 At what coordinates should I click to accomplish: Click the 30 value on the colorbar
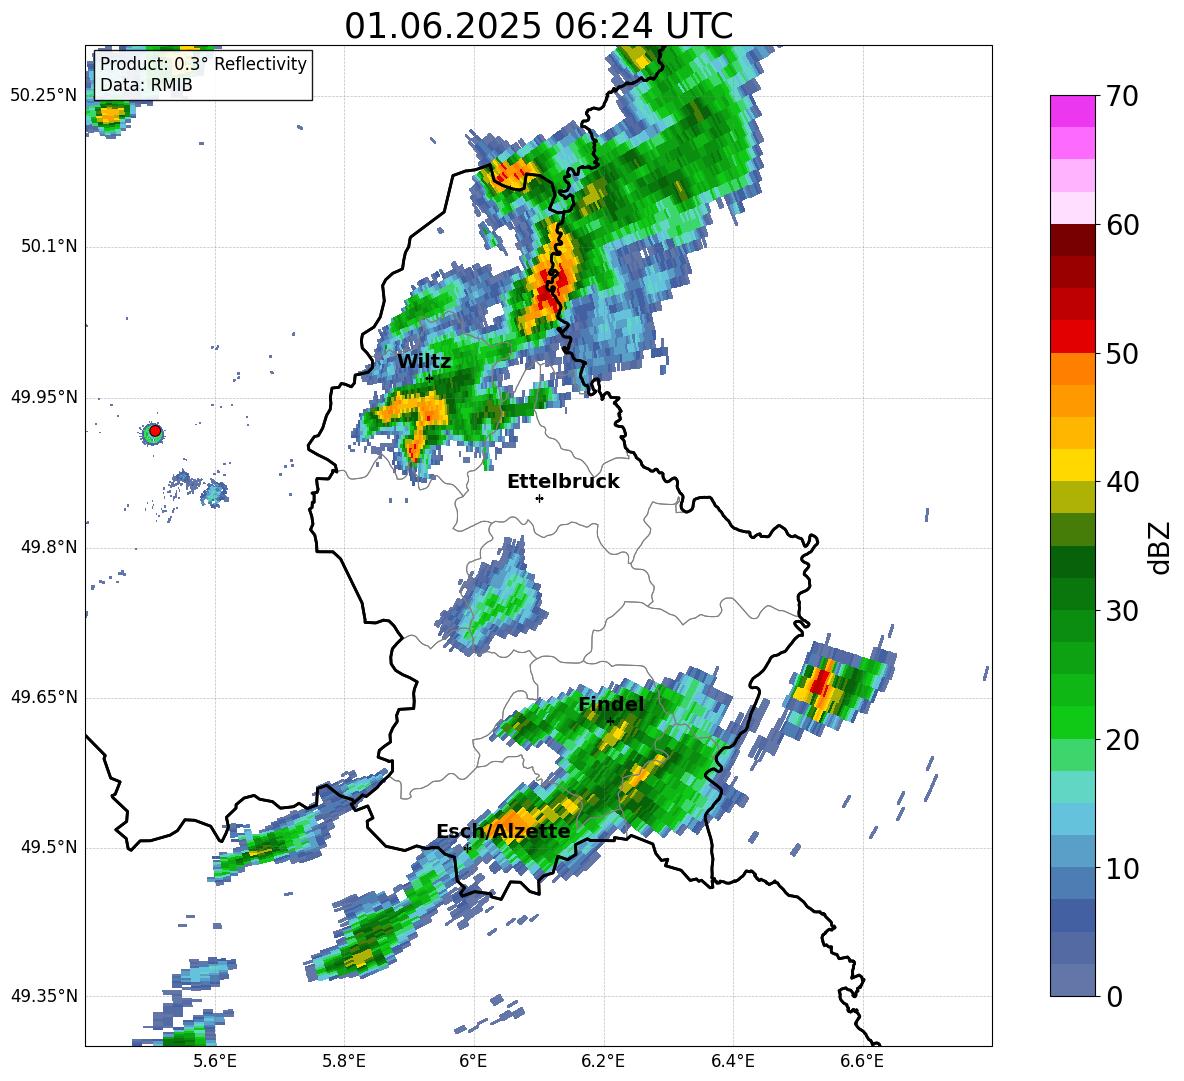click(x=1122, y=611)
